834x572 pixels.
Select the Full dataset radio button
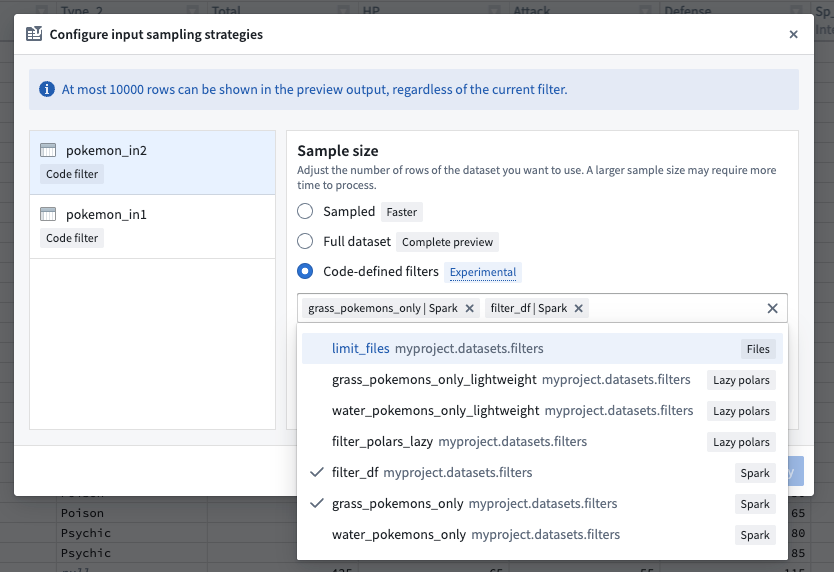point(305,241)
